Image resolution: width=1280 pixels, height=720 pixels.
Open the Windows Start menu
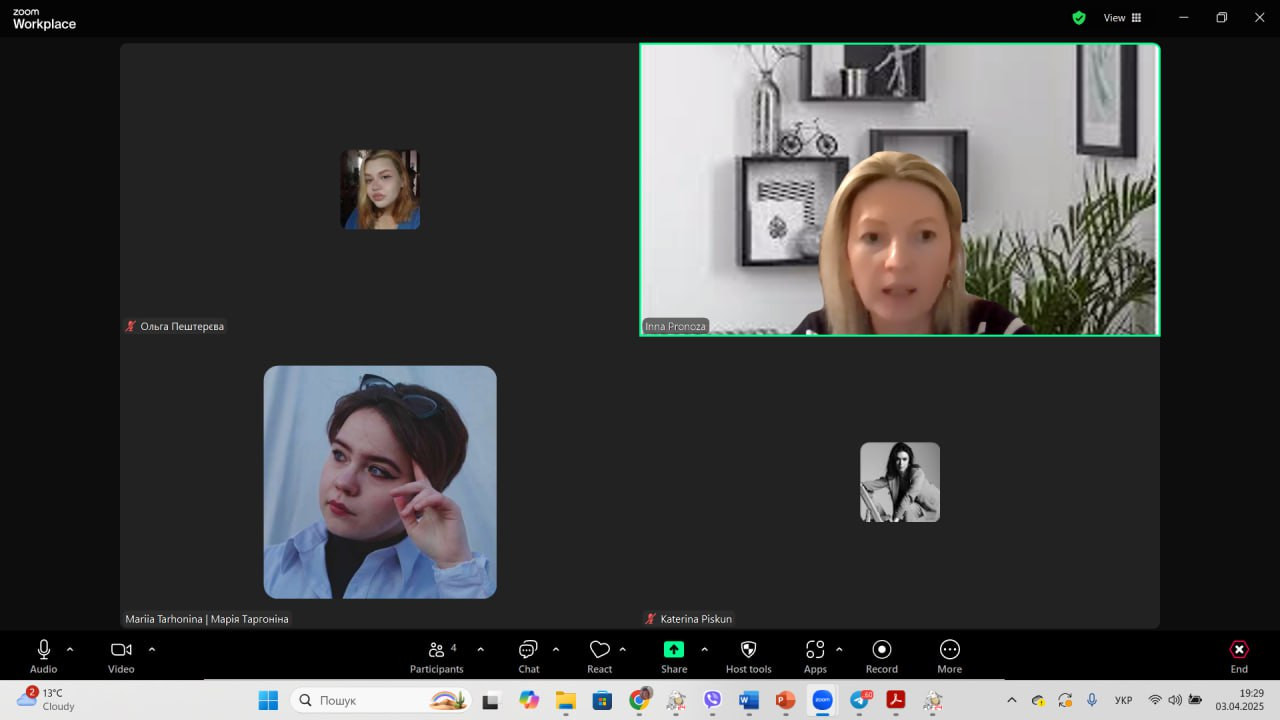pos(268,700)
